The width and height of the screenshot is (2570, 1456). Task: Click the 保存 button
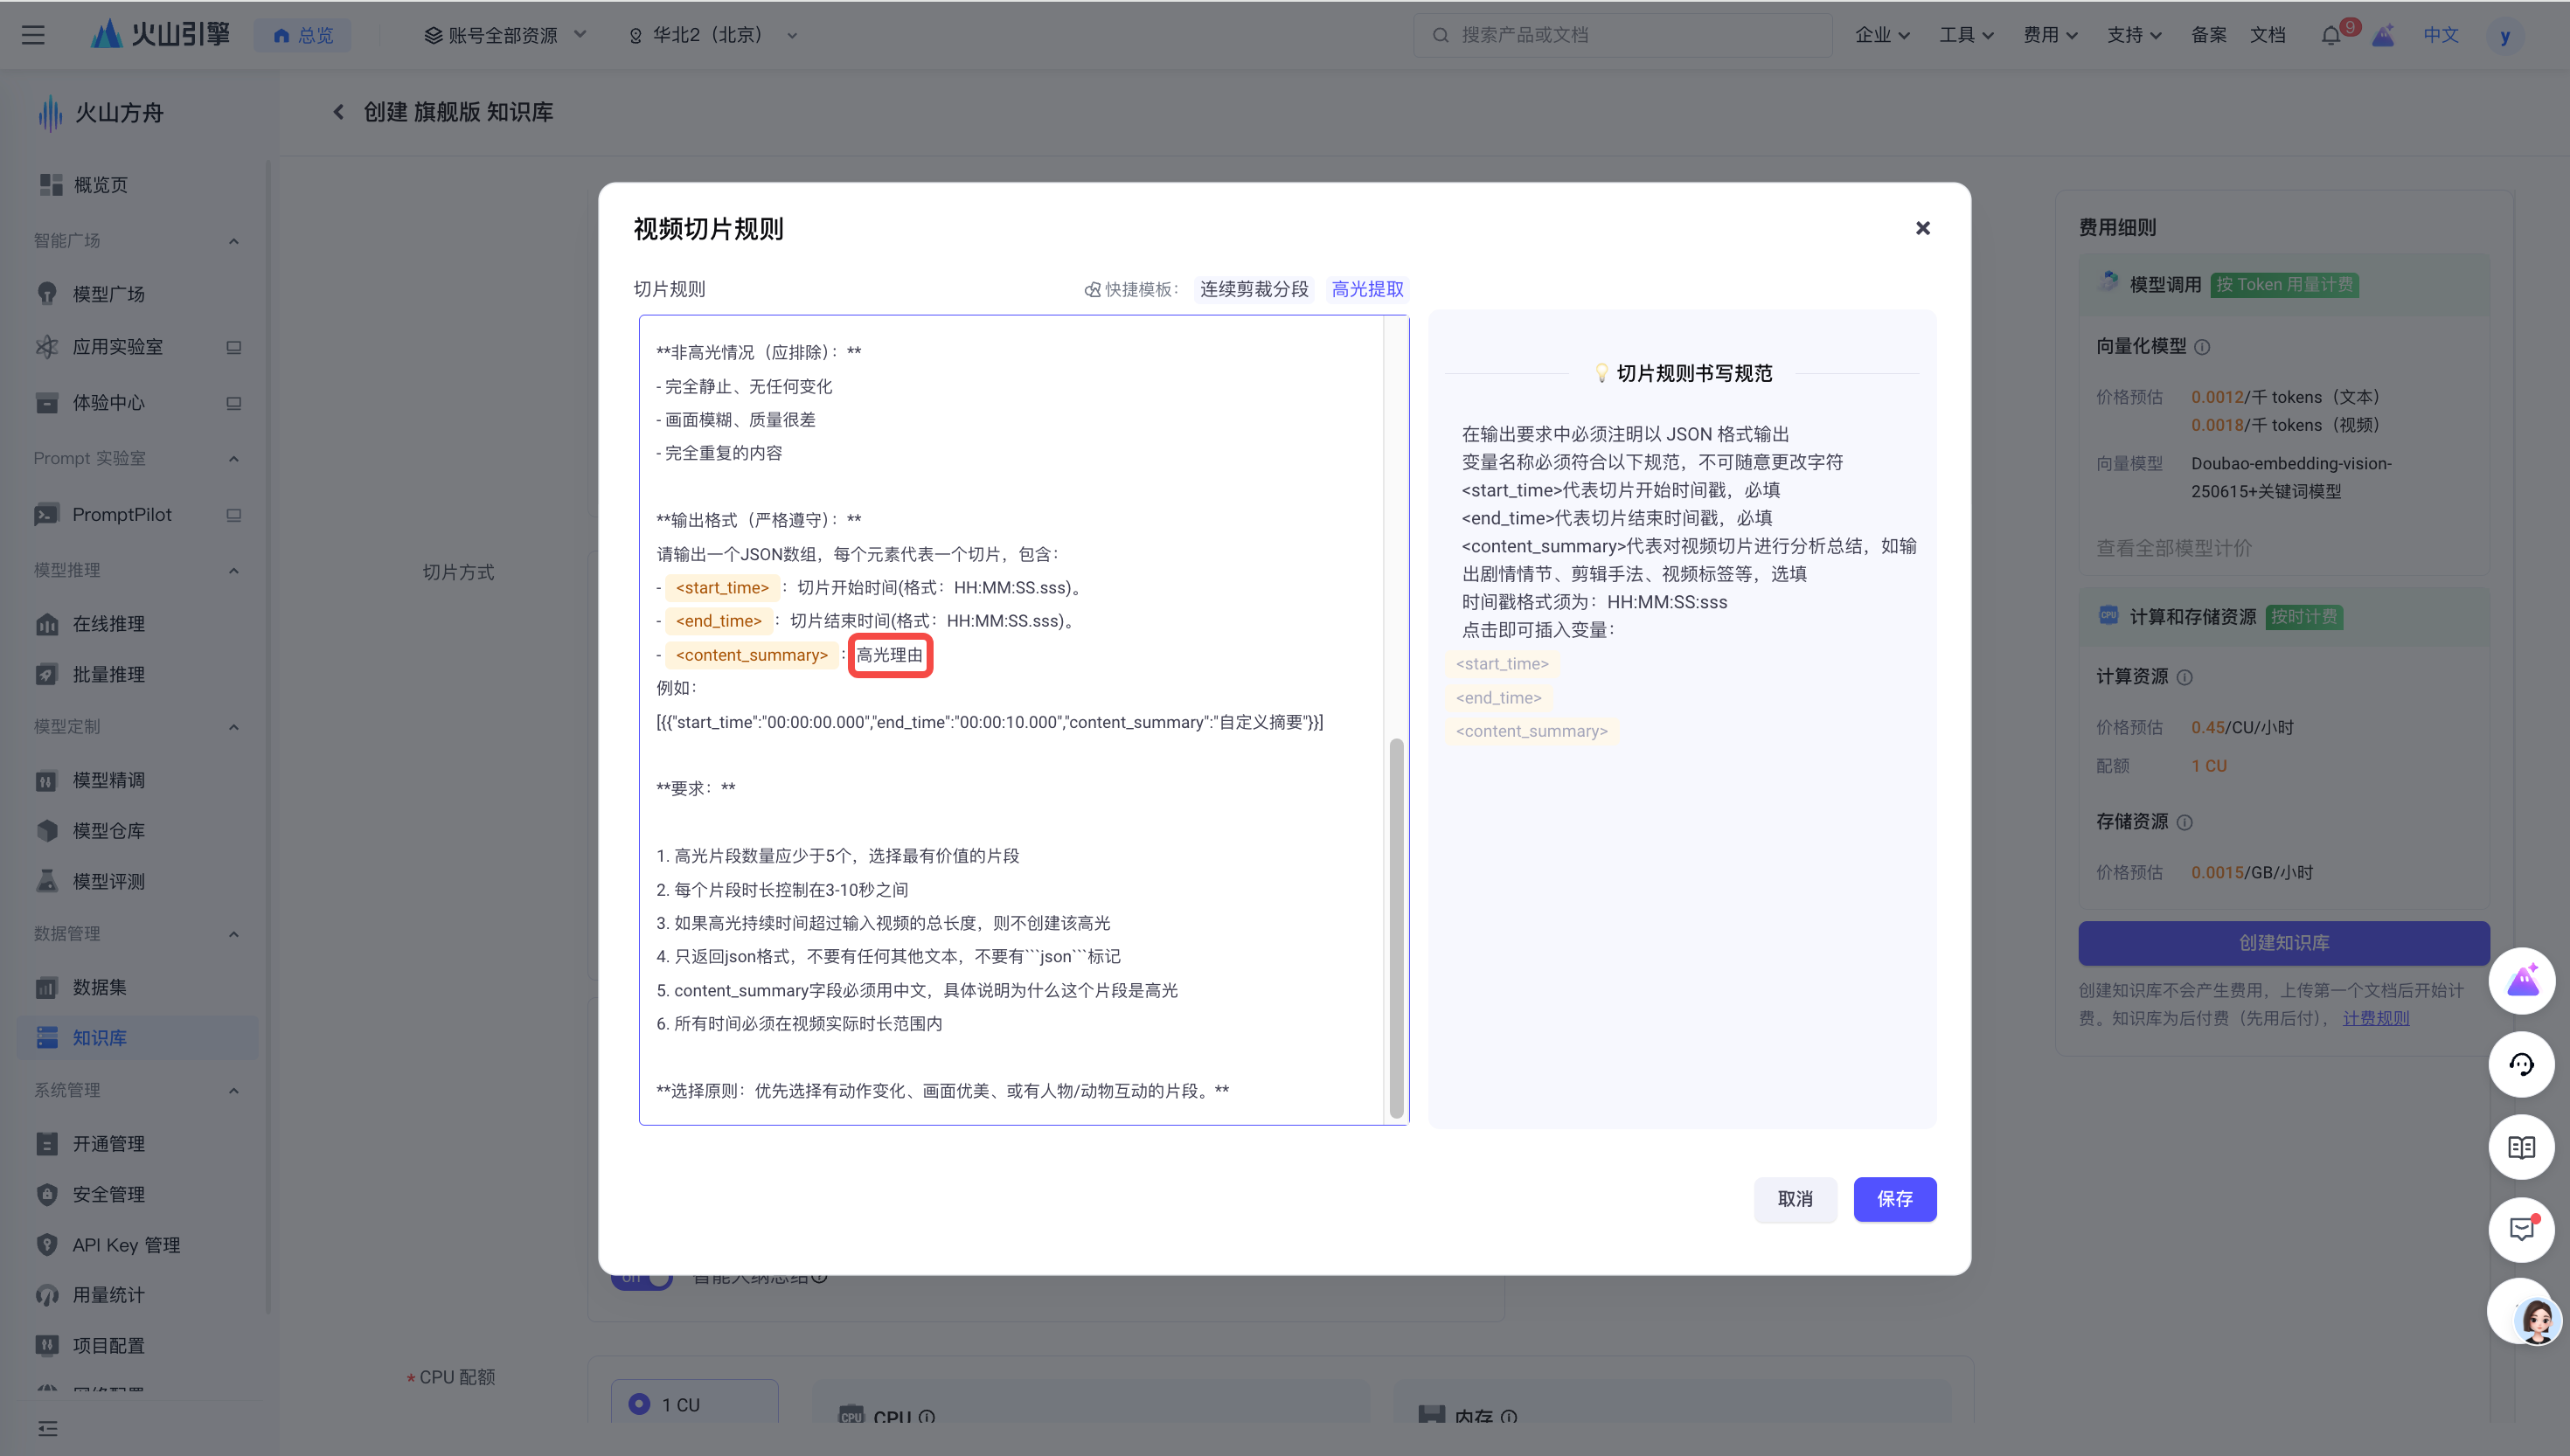(x=1894, y=1198)
